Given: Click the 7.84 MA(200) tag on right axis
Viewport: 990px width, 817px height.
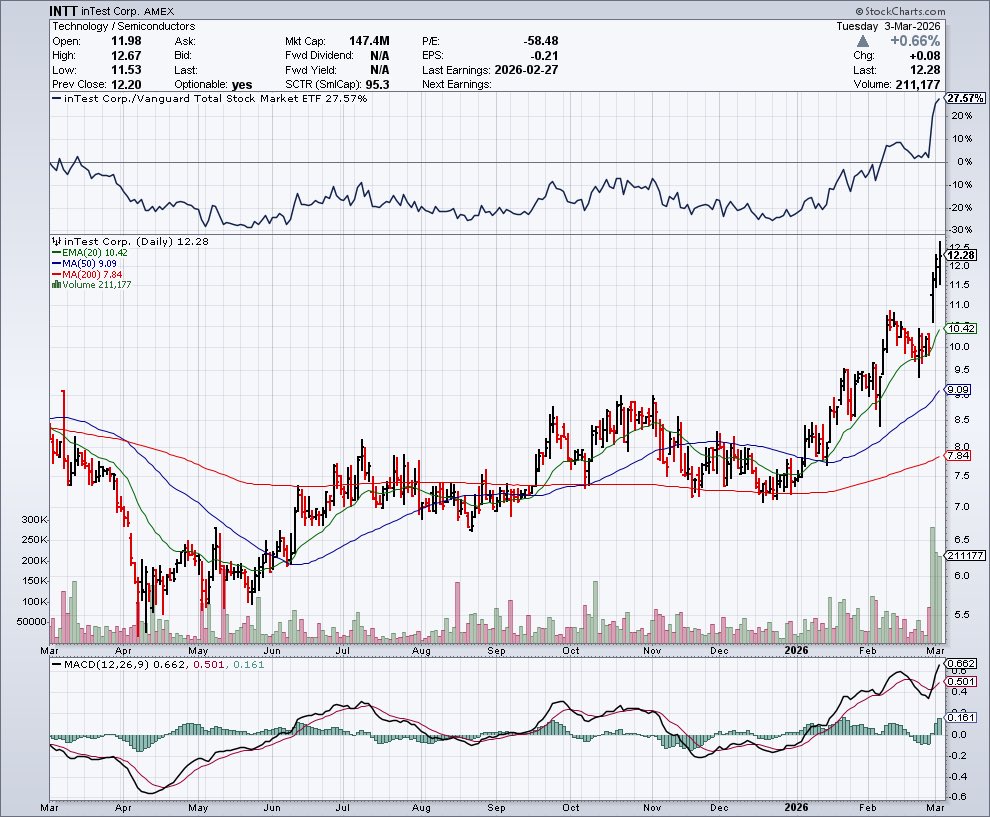Looking at the screenshot, I should click(958, 455).
